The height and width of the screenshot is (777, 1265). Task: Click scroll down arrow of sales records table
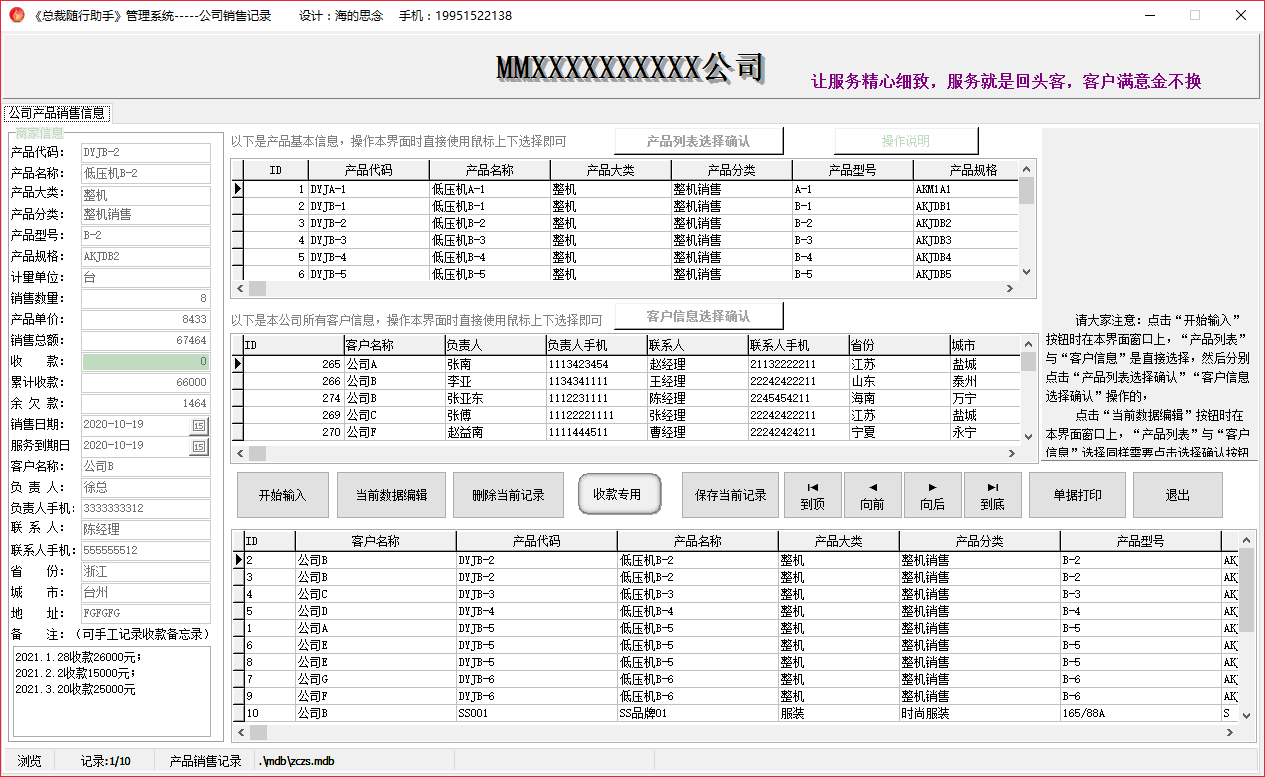(x=1247, y=715)
